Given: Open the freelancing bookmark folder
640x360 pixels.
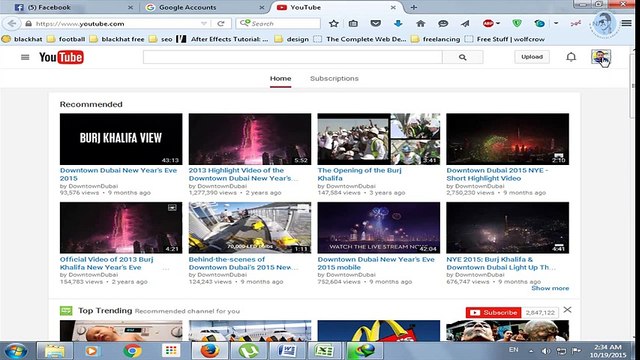Looking at the screenshot, I should [x=436, y=39].
